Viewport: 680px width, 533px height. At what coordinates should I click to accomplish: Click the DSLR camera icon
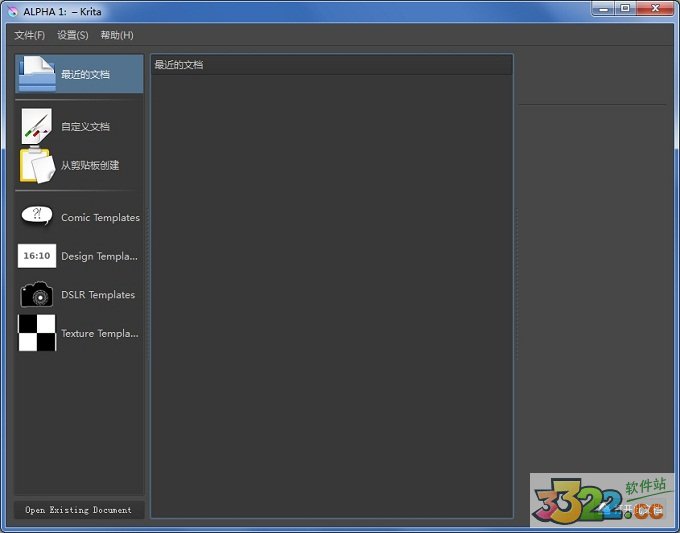pyautogui.click(x=37, y=294)
